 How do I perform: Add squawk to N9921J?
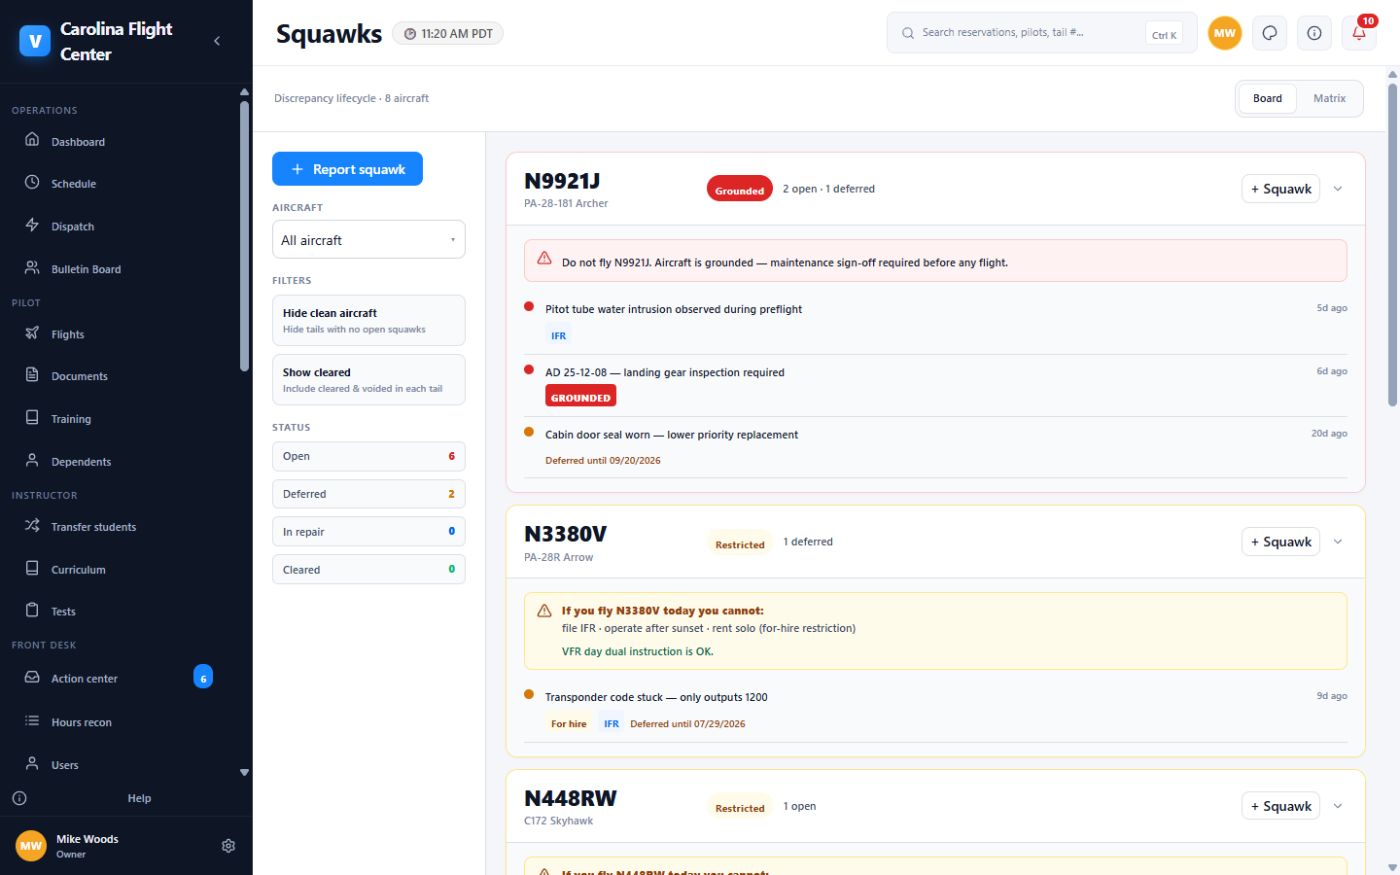pyautogui.click(x=1280, y=189)
